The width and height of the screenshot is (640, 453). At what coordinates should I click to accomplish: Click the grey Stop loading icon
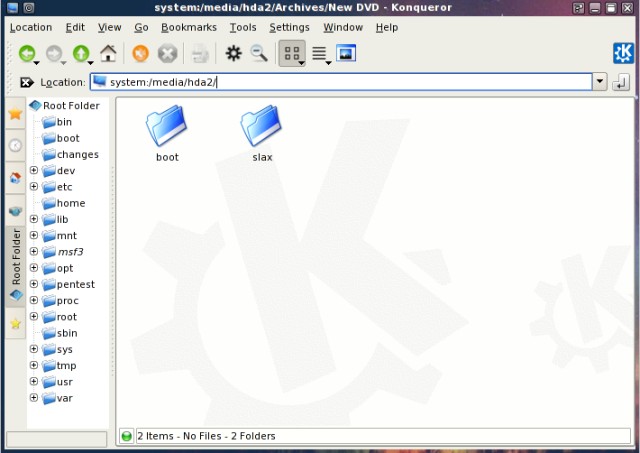(167, 53)
